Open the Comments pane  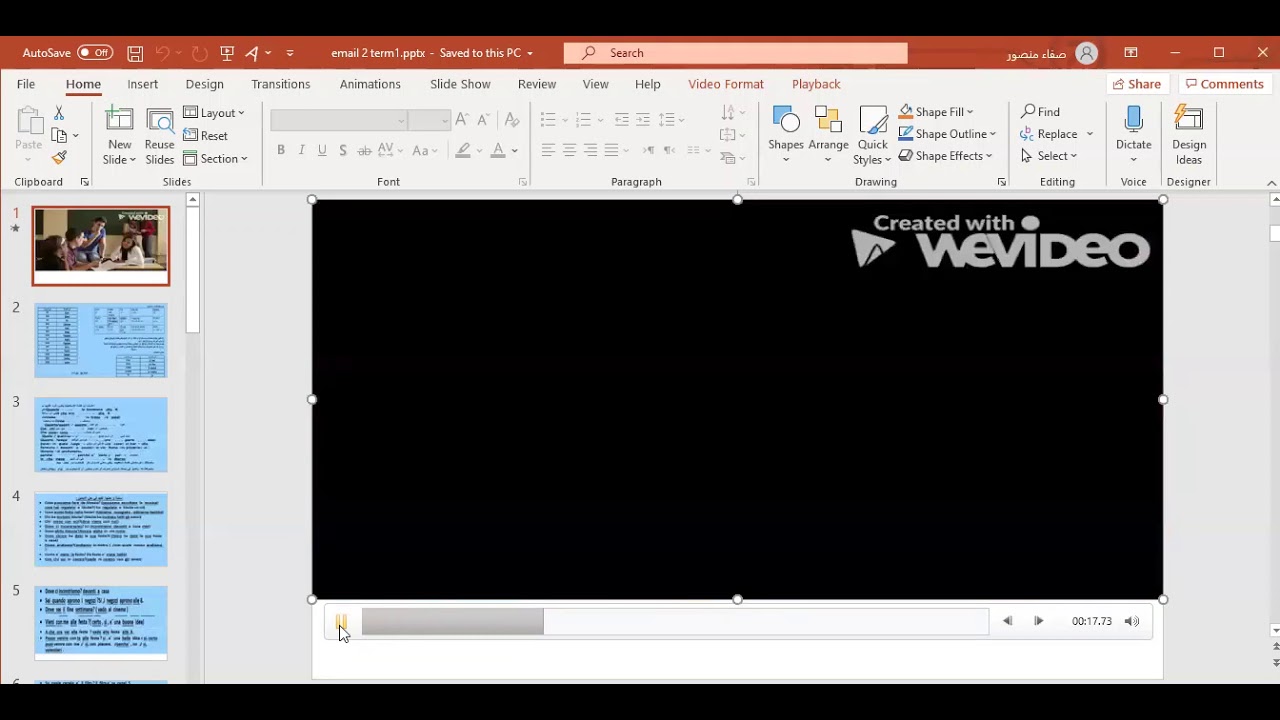(x=1225, y=84)
